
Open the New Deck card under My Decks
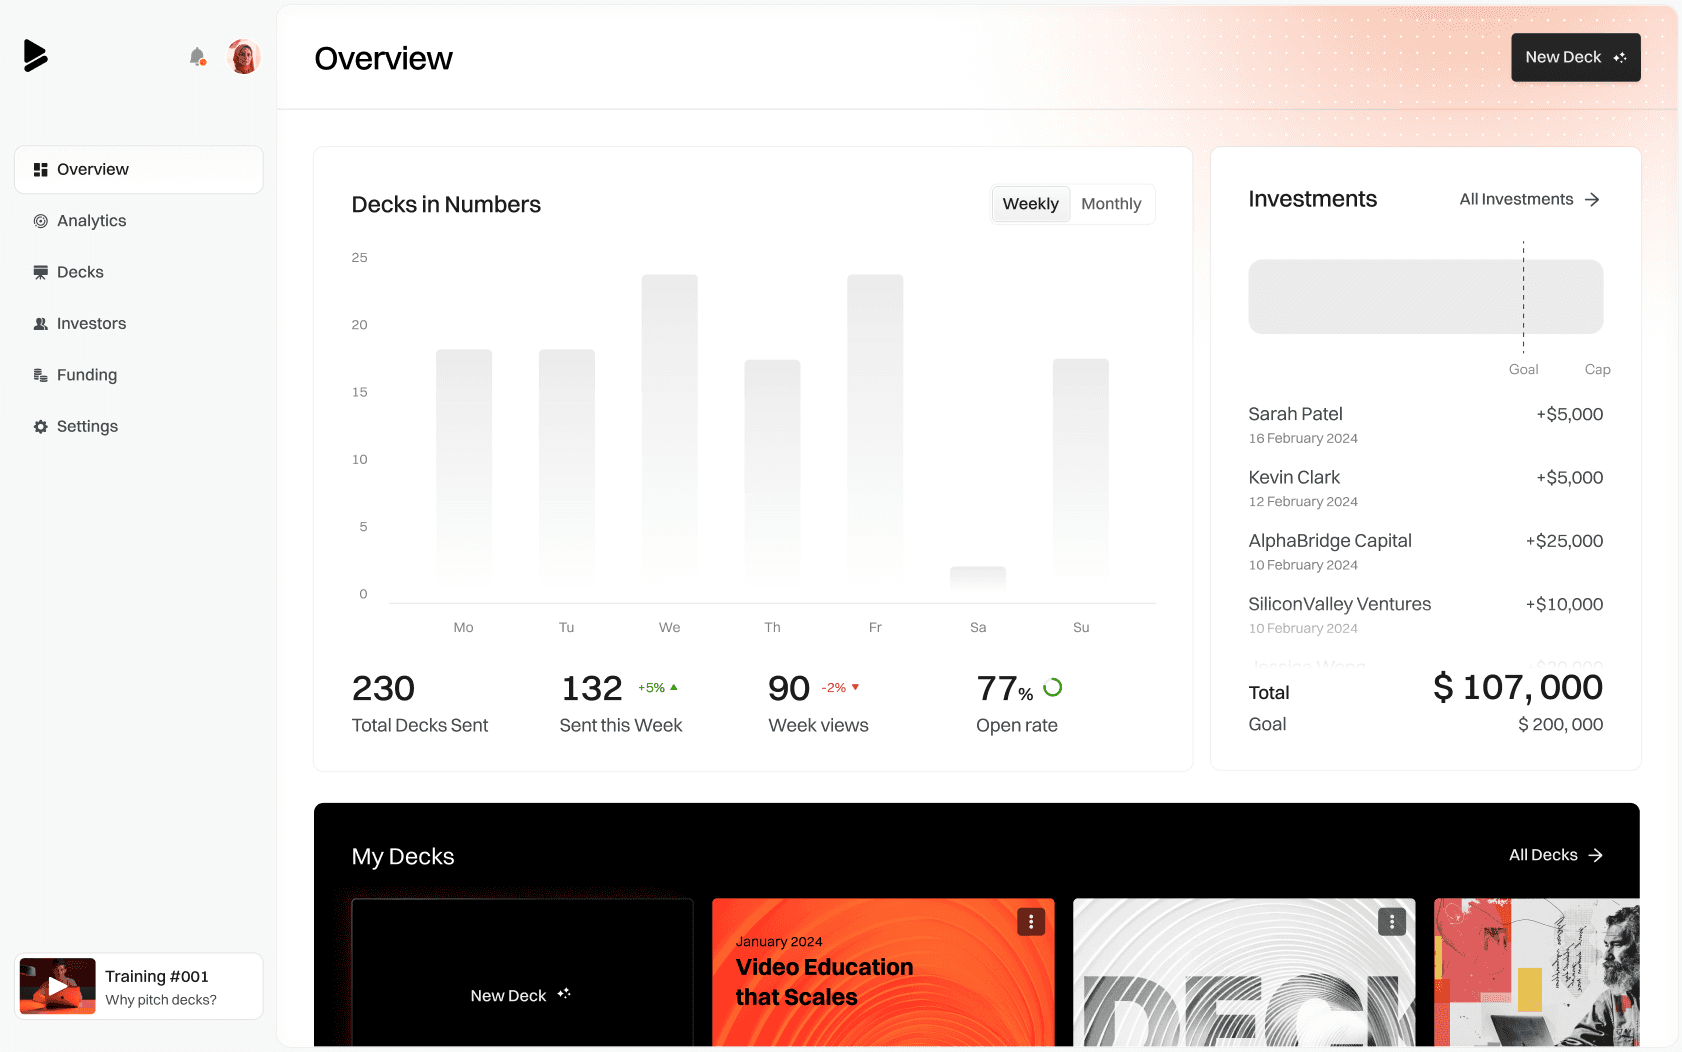point(521,994)
